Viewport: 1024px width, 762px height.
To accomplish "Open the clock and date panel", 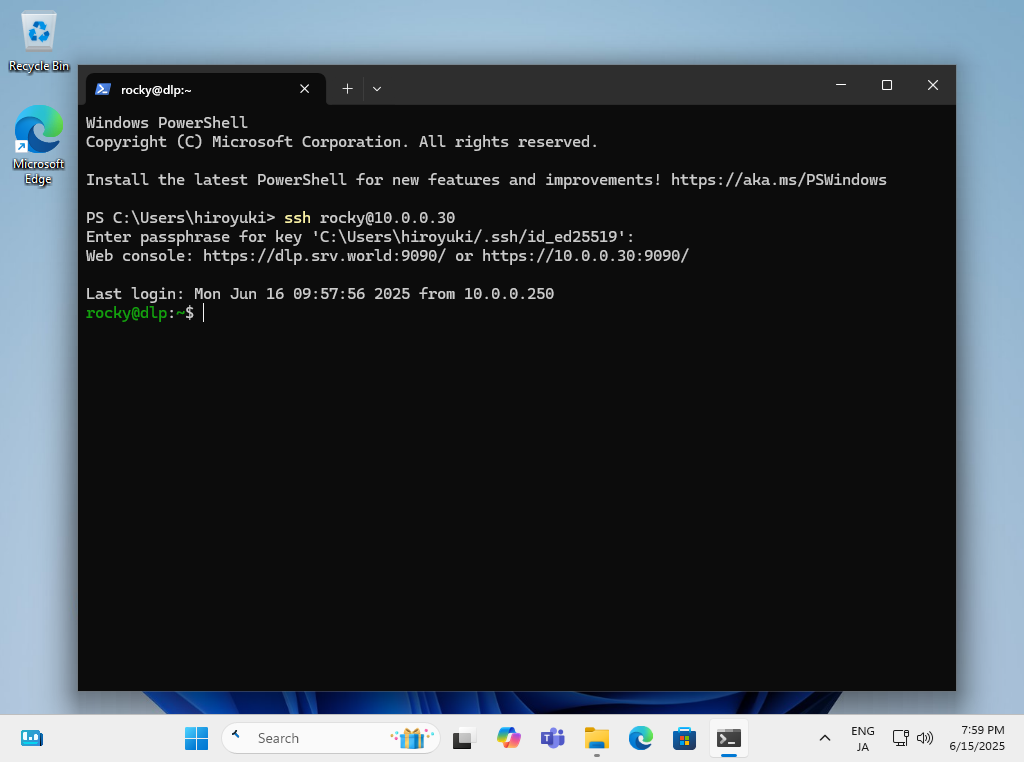I will [x=982, y=738].
